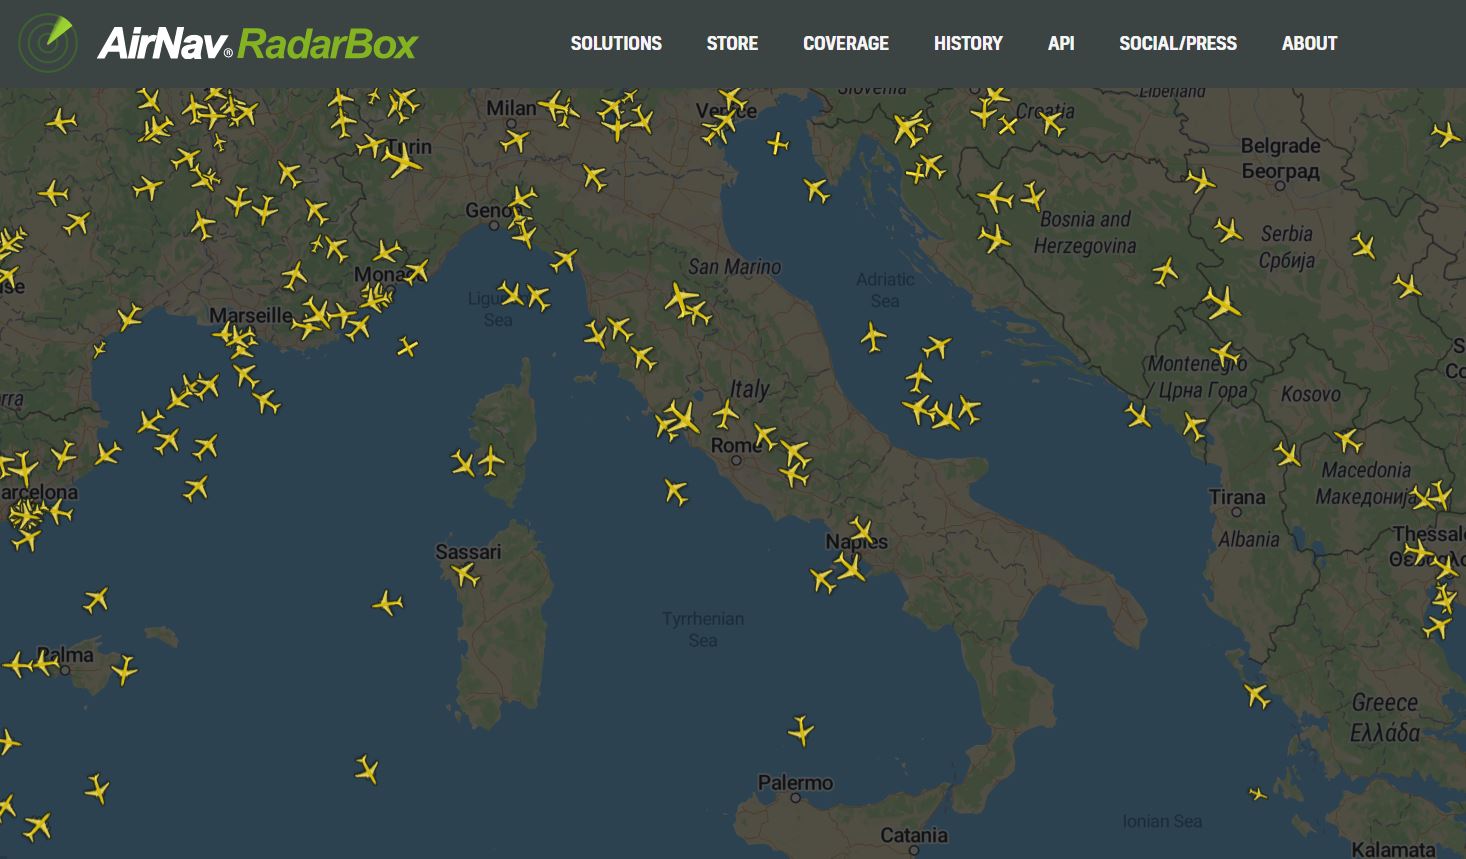The width and height of the screenshot is (1466, 859).
Task: Open the COVERAGE menu item
Action: coord(845,43)
